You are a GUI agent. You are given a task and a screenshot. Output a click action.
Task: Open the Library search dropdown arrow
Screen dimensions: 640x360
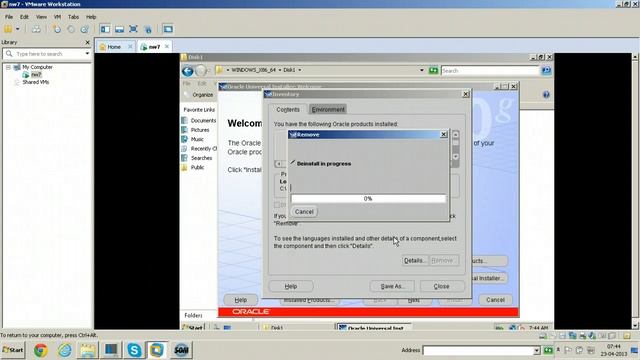pyautogui.click(x=87, y=53)
